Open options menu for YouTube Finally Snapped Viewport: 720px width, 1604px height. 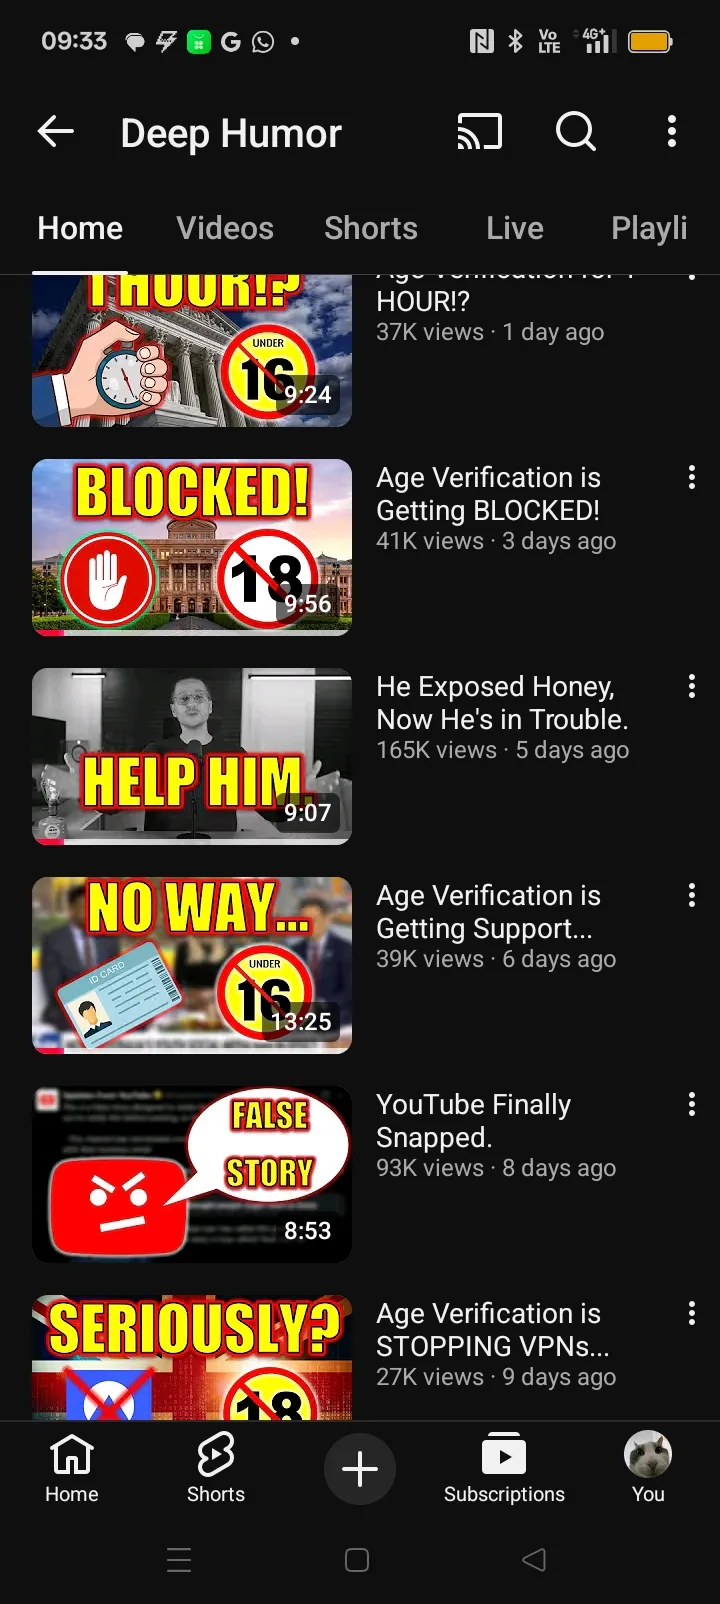tap(691, 1104)
